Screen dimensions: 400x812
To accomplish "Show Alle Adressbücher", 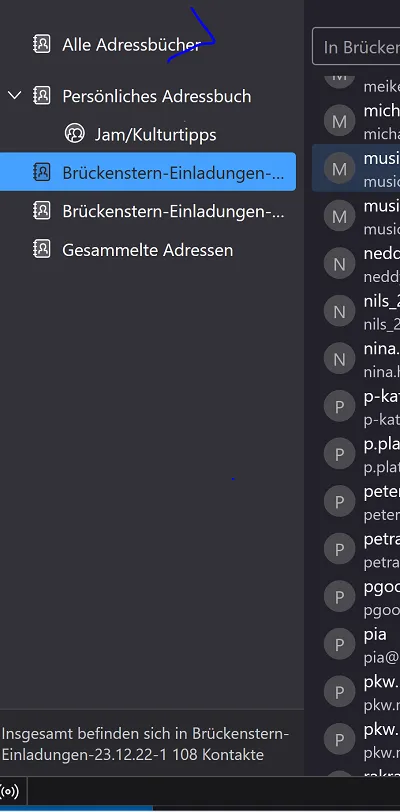I will tap(148, 45).
